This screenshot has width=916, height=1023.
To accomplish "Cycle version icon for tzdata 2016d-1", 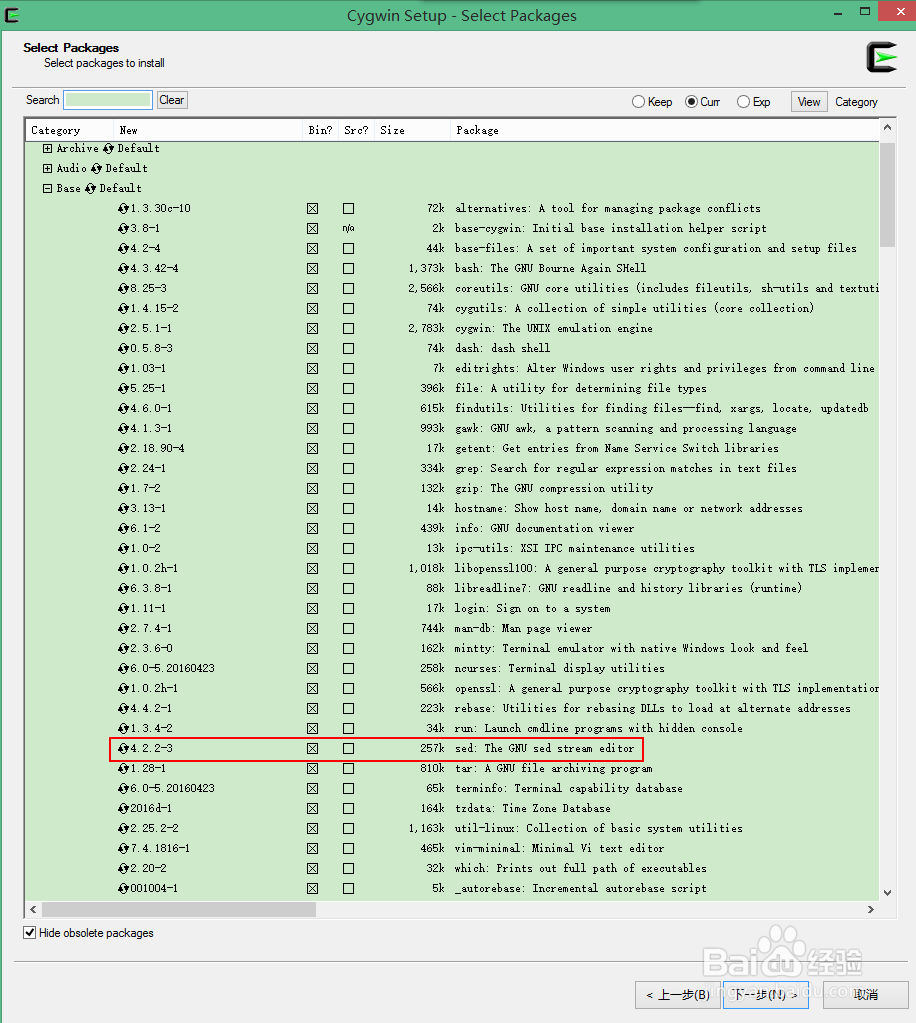I will pyautogui.click(x=123, y=808).
